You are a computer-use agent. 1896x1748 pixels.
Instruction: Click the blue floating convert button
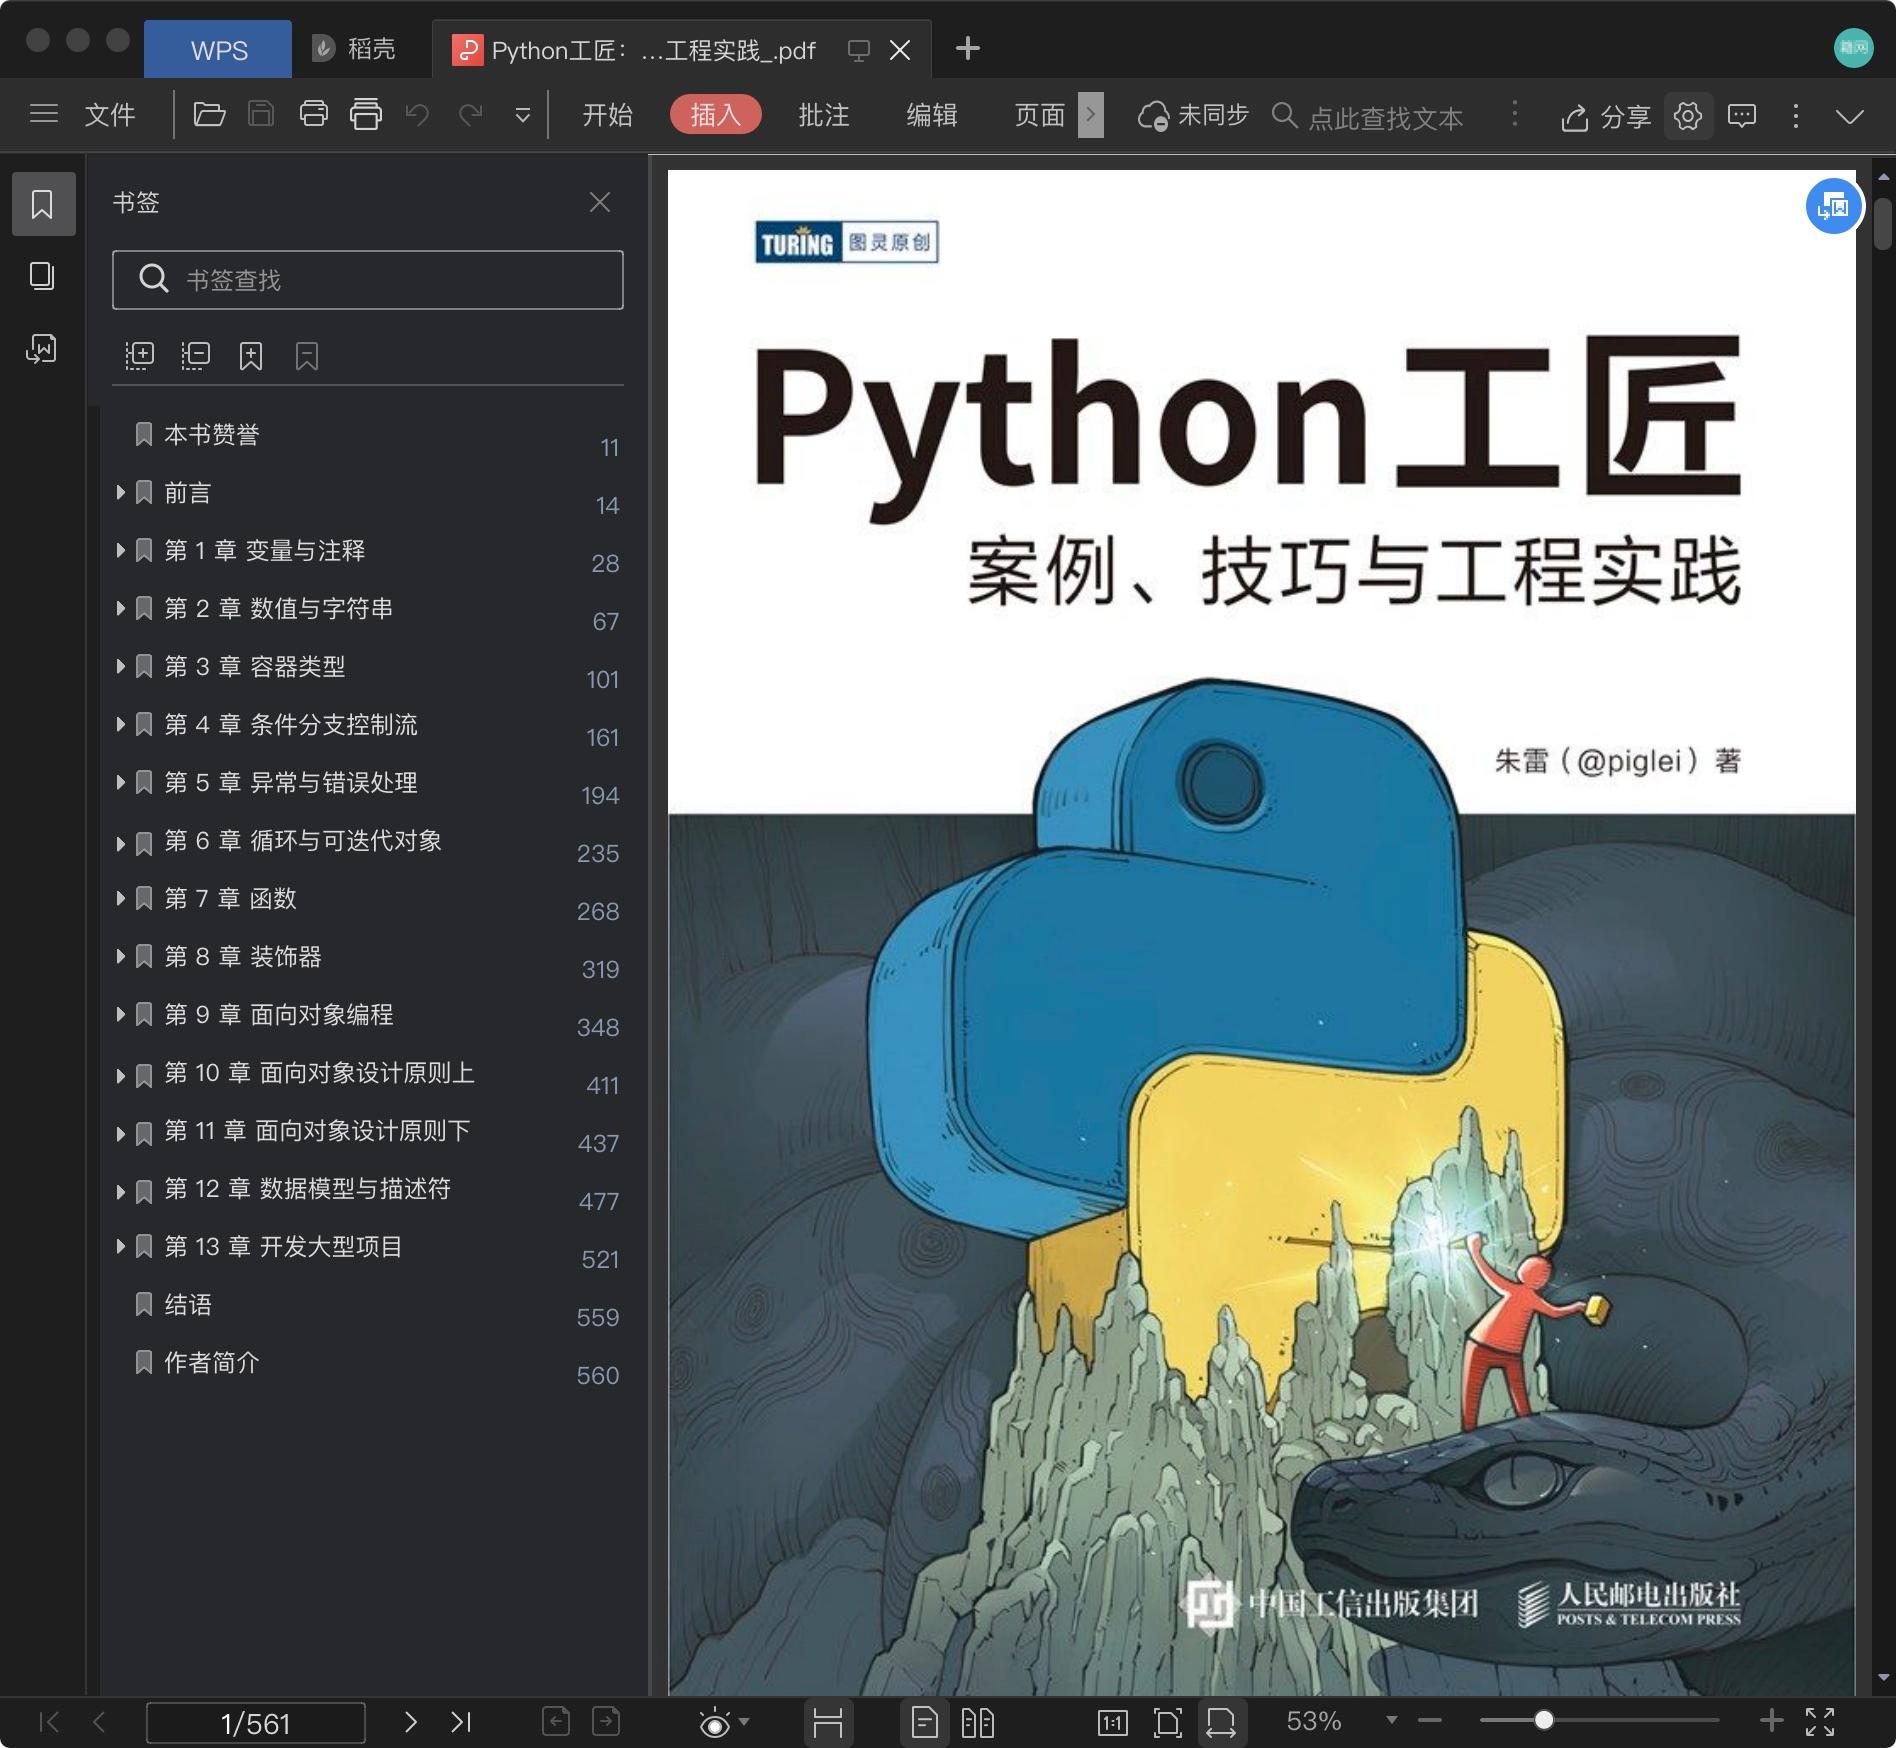click(1834, 207)
